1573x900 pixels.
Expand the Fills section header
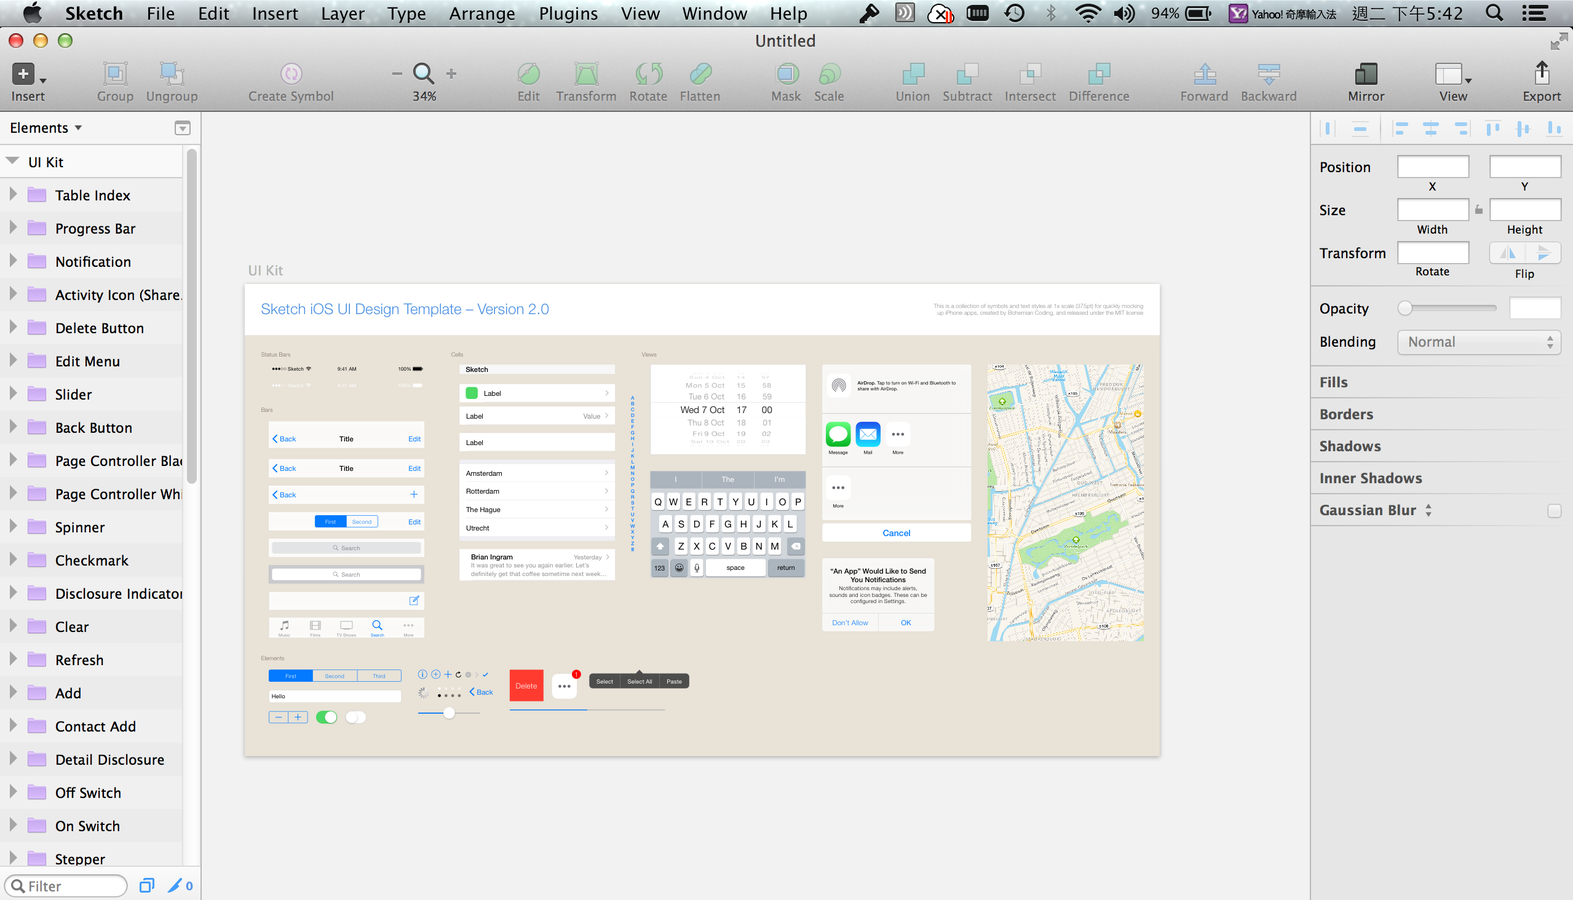[x=1440, y=382]
